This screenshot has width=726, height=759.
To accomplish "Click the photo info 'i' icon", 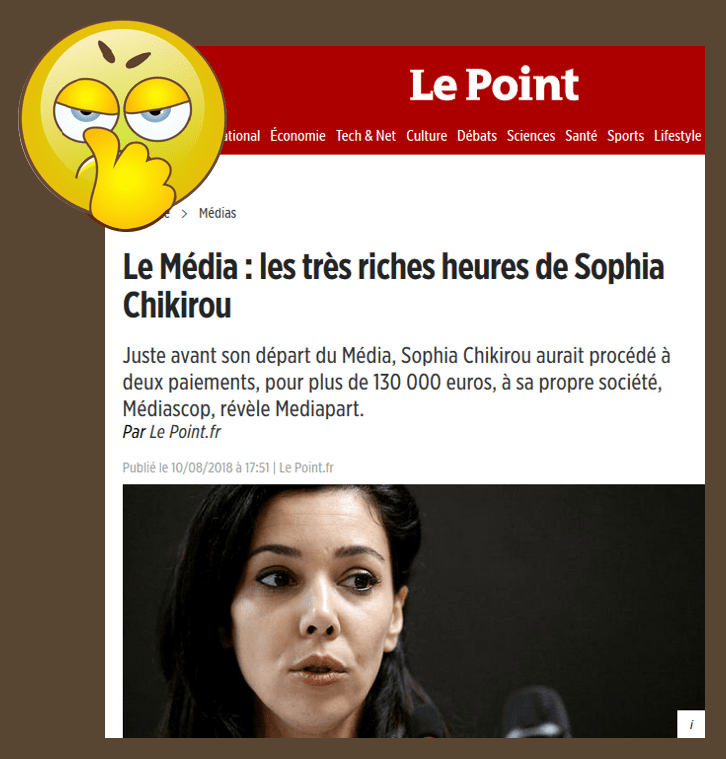I will pos(691,724).
